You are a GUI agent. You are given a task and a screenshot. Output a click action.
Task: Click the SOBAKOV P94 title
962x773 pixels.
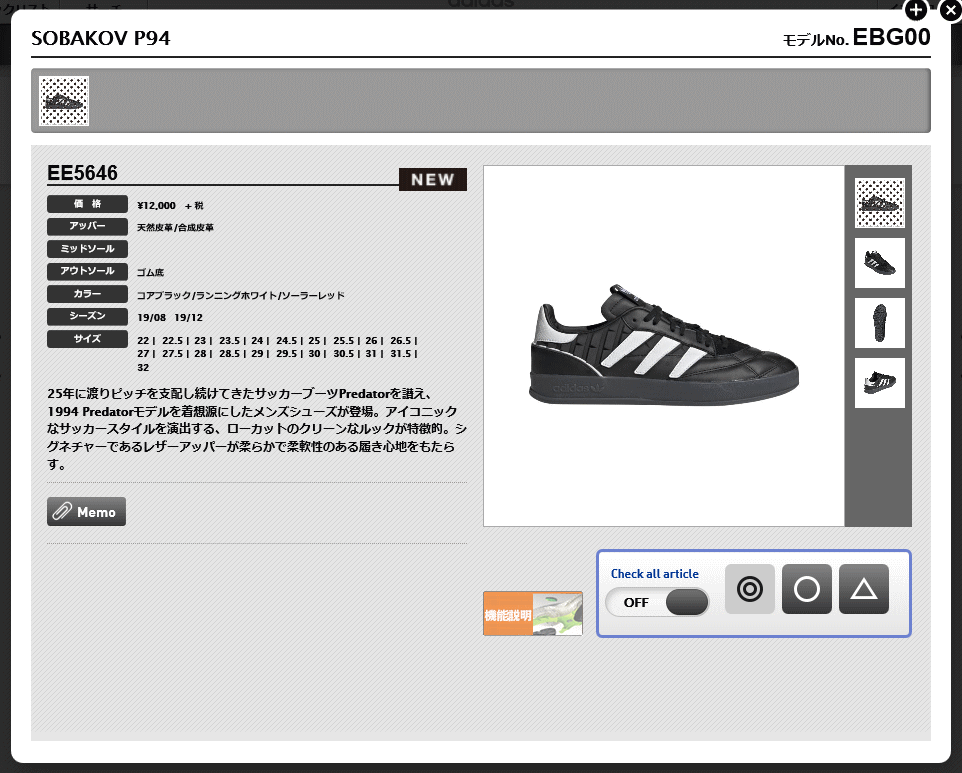pyautogui.click(x=101, y=38)
